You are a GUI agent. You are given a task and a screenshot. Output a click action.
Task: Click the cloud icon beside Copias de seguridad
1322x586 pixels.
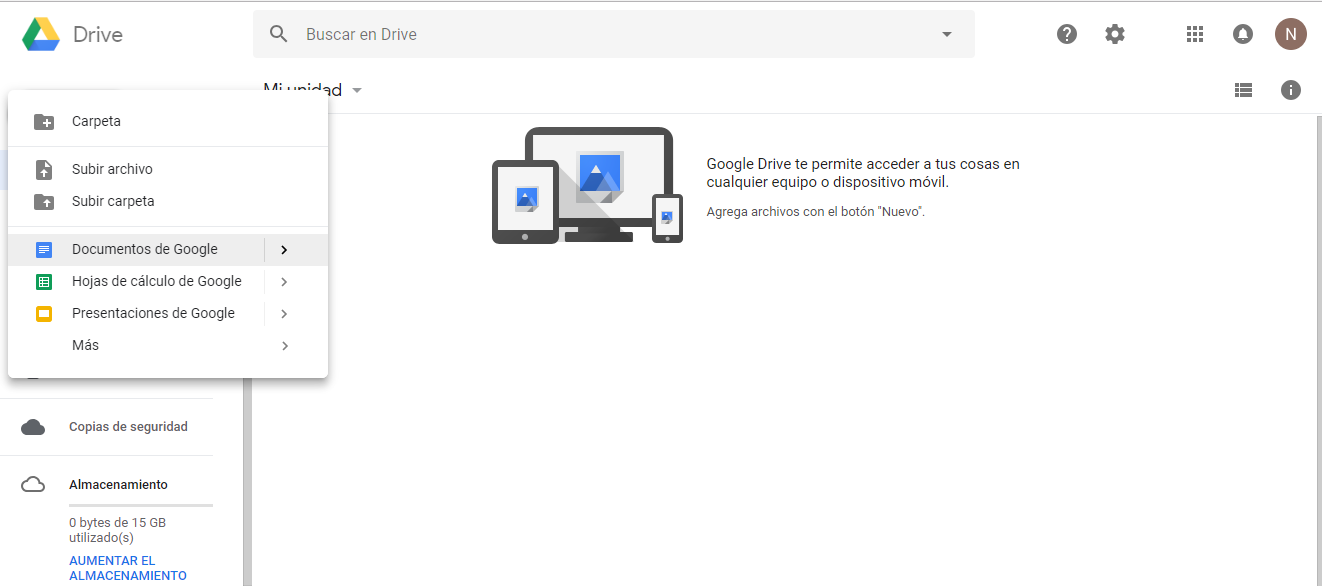click(33, 427)
